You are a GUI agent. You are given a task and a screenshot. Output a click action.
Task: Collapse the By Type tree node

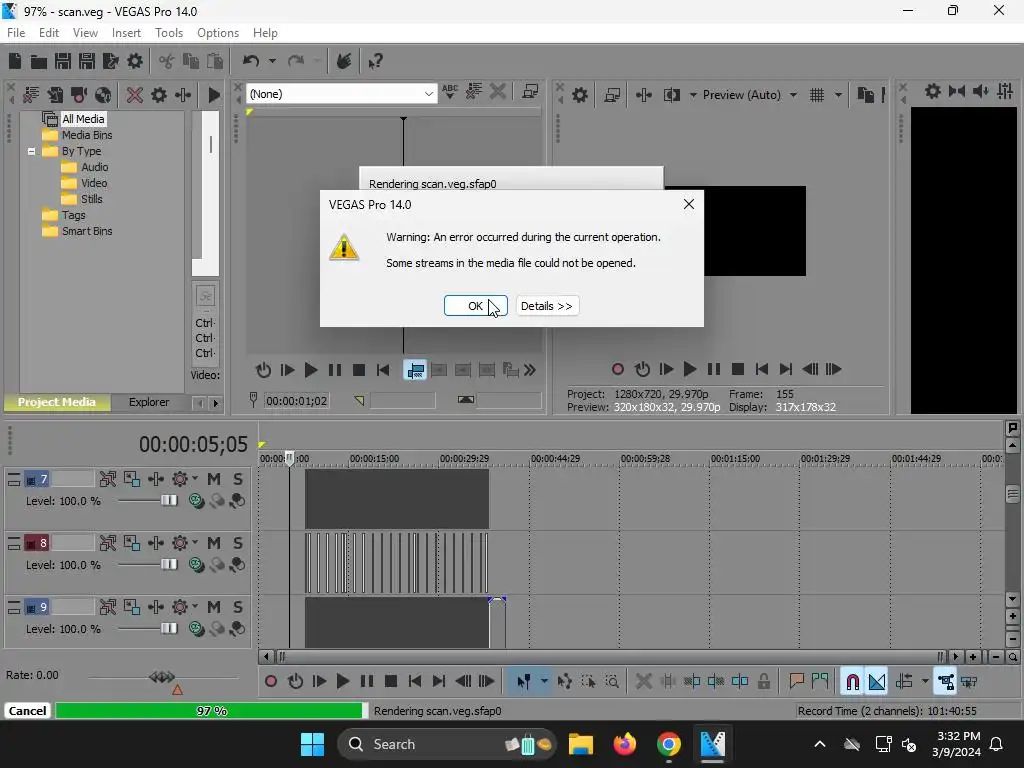click(31, 151)
